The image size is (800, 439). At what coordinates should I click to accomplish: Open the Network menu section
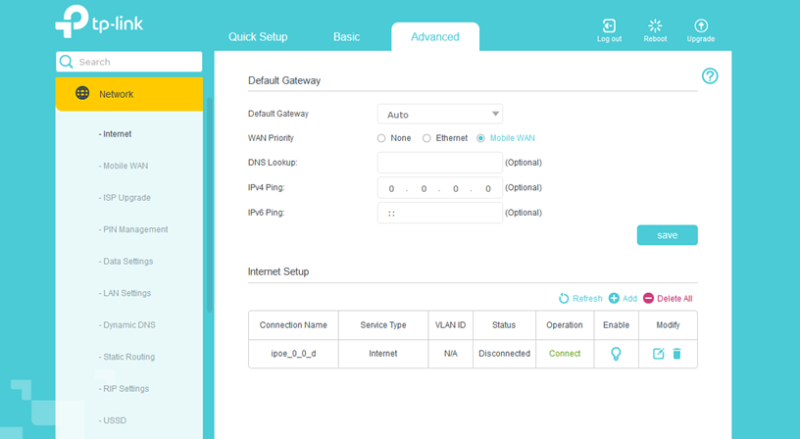tap(129, 94)
